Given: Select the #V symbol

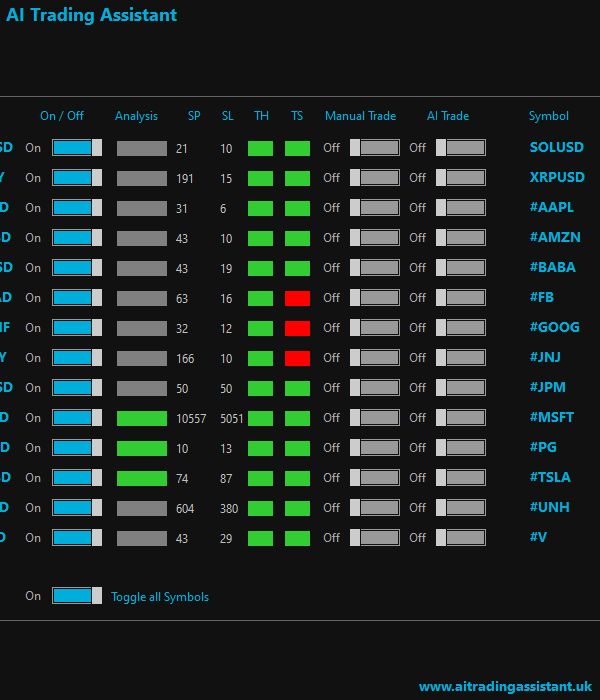Looking at the screenshot, I should 538,537.
